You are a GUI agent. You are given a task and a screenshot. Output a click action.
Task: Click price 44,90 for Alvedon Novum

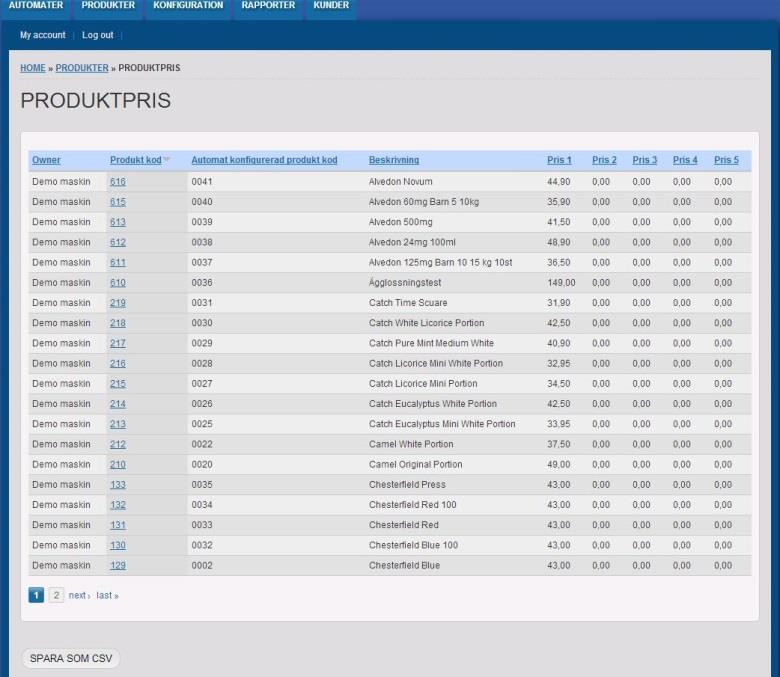pyautogui.click(x=559, y=182)
